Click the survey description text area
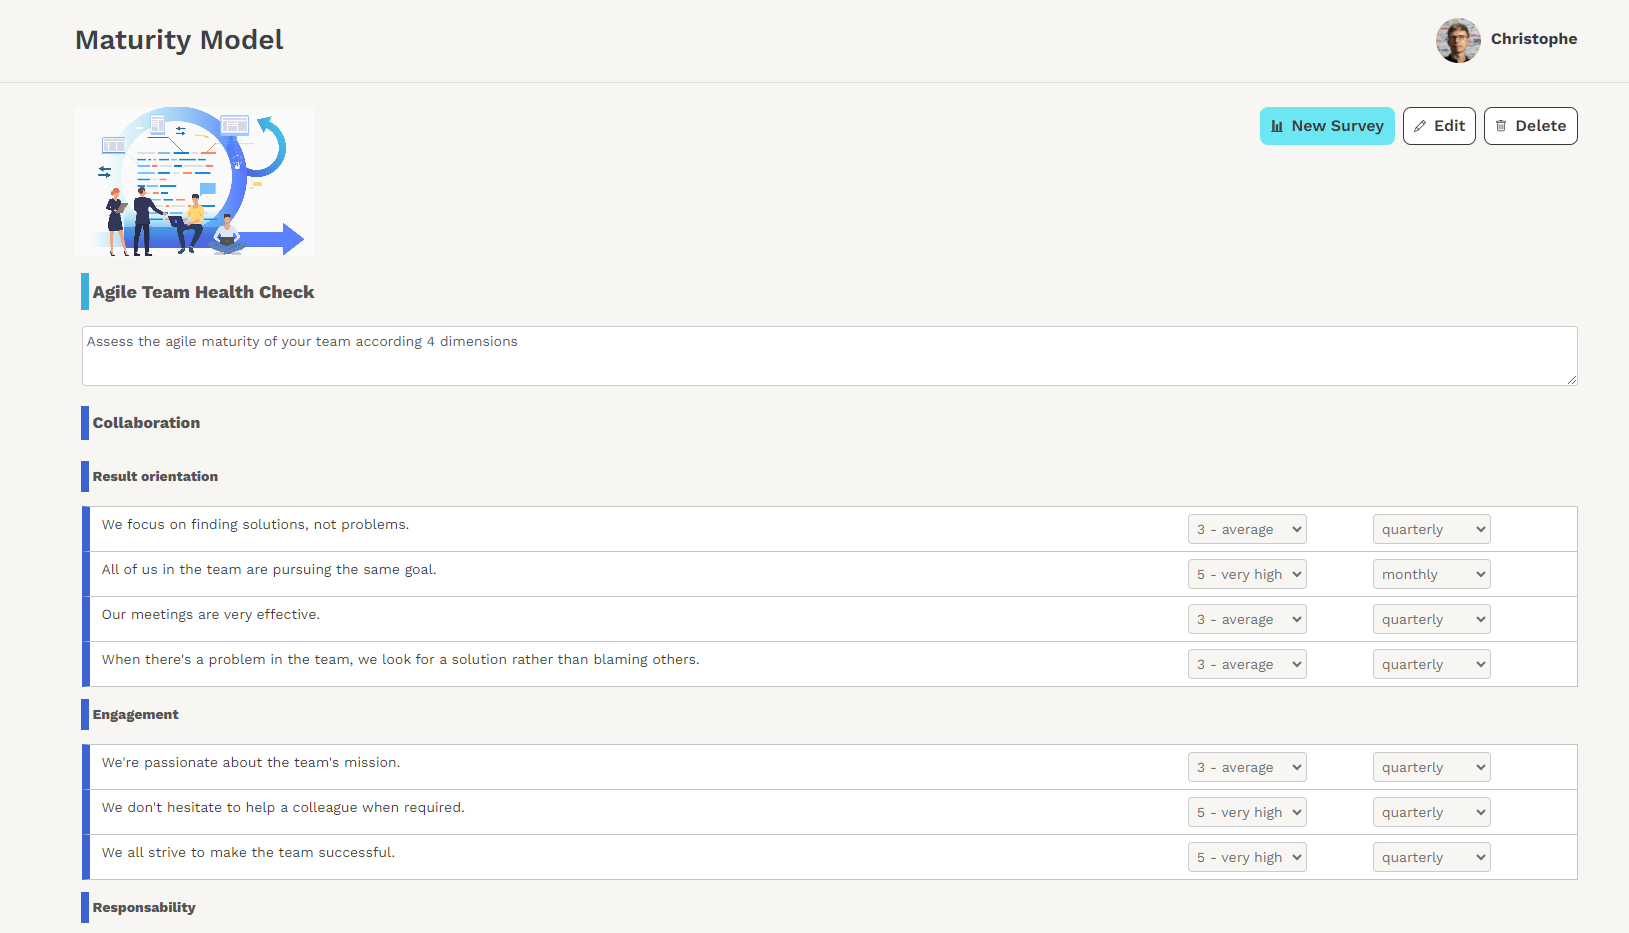This screenshot has width=1629, height=933. [x=829, y=355]
